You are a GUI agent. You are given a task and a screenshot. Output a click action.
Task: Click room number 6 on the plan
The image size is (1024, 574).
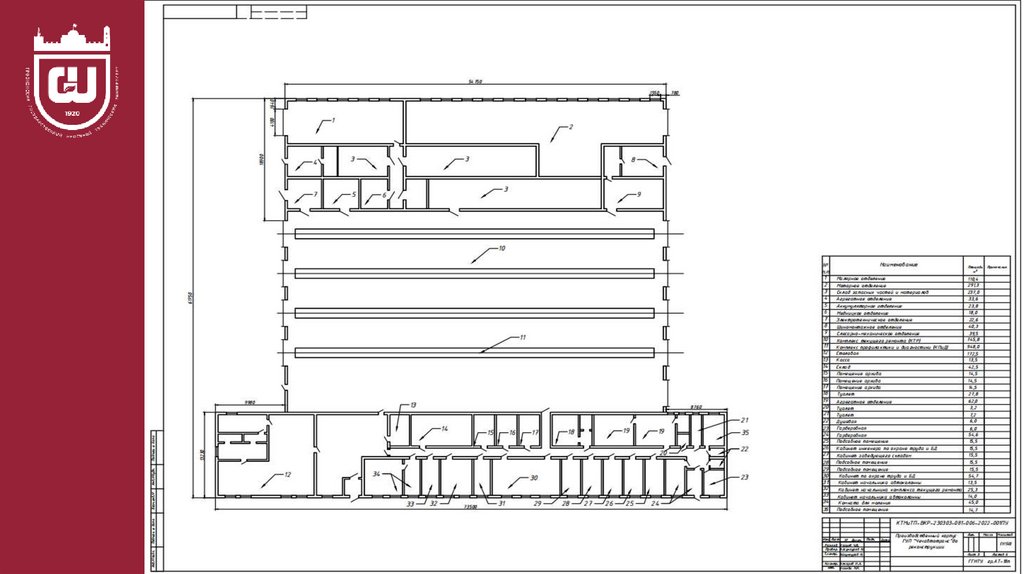384,195
